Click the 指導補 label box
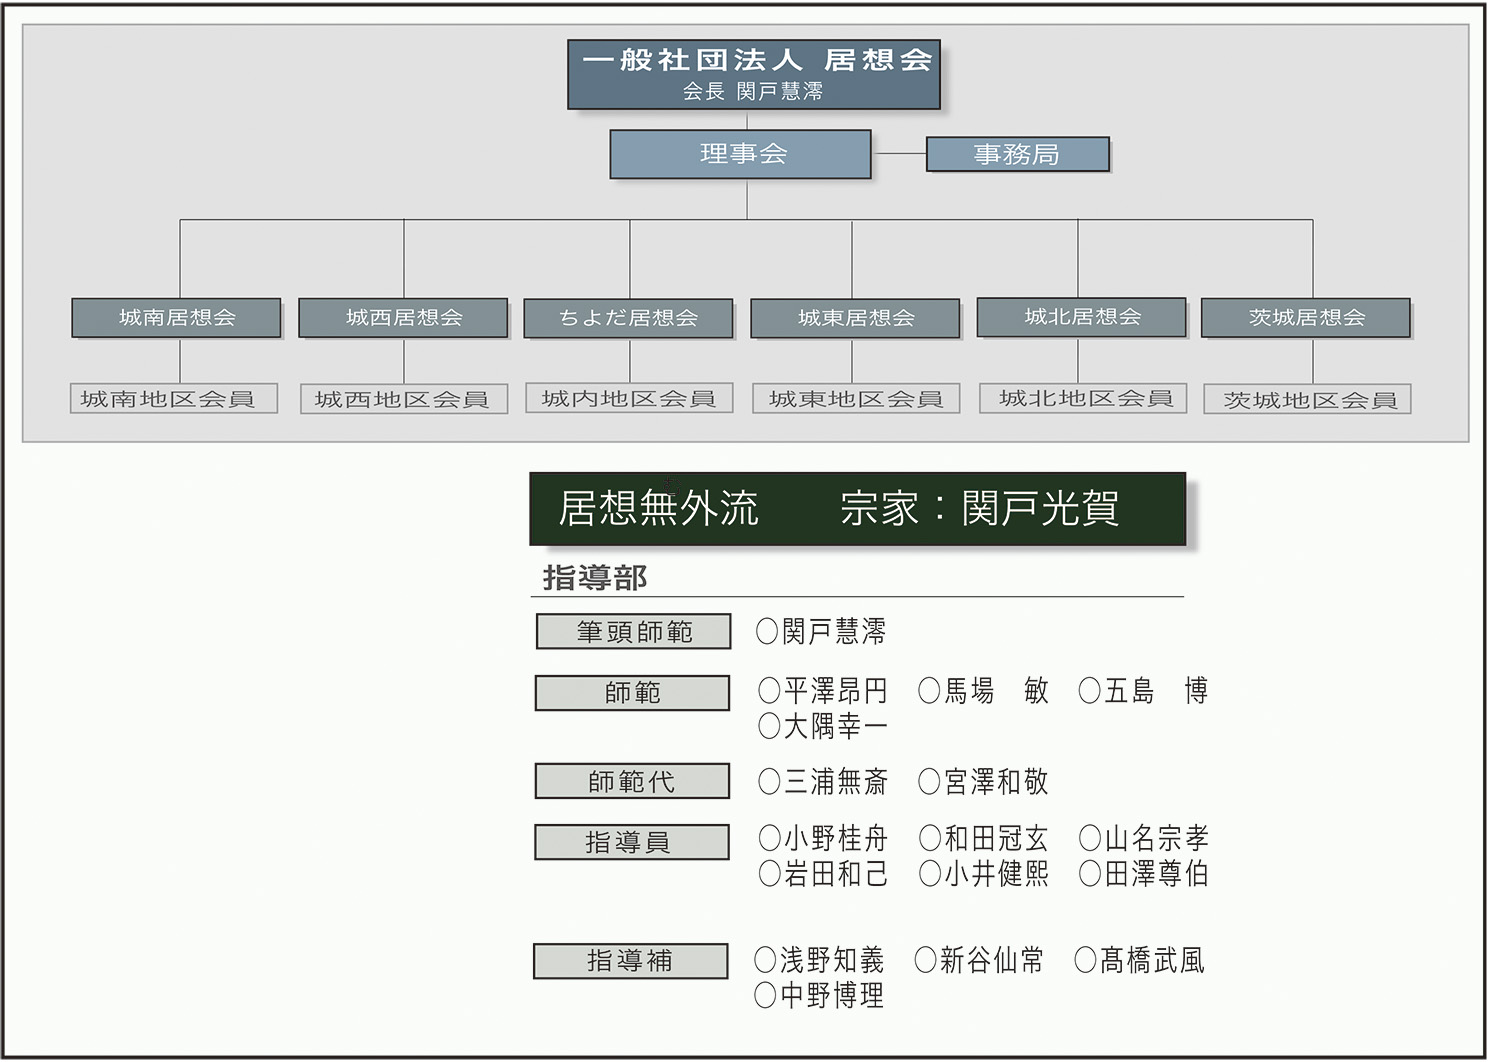The image size is (1490, 1062). [x=630, y=961]
